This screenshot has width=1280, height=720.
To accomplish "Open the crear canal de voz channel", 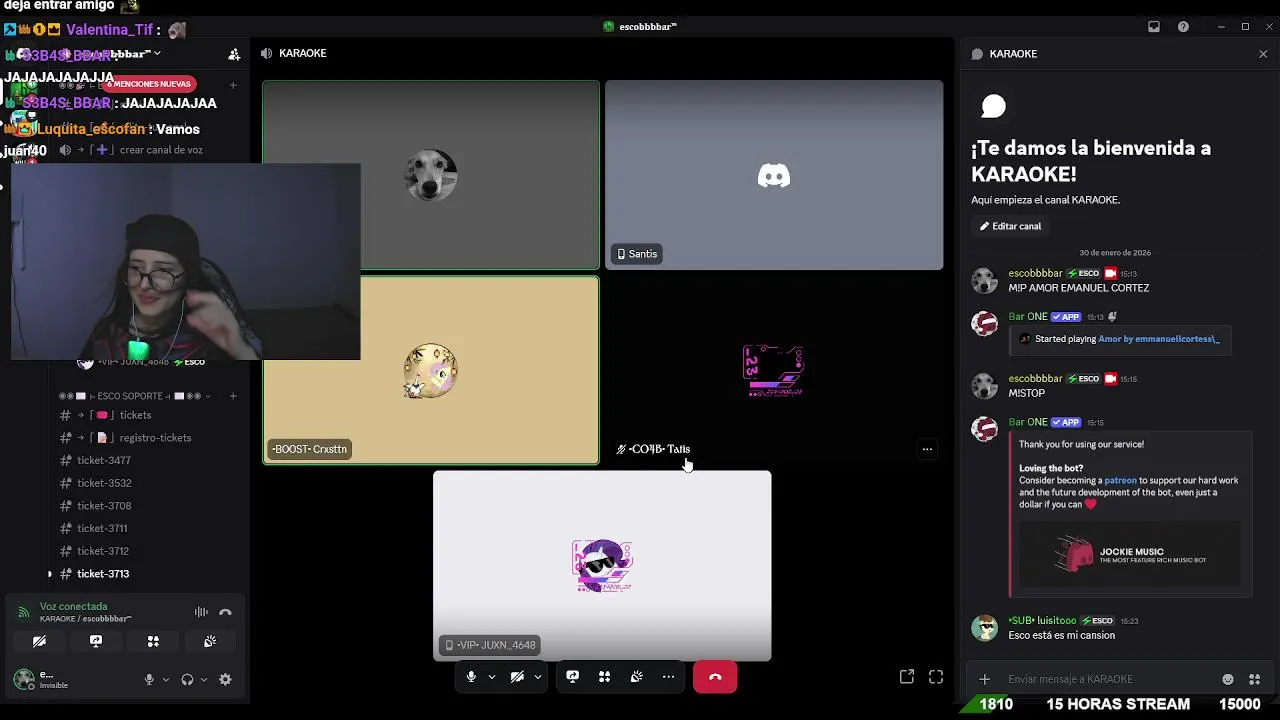I will pos(161,150).
